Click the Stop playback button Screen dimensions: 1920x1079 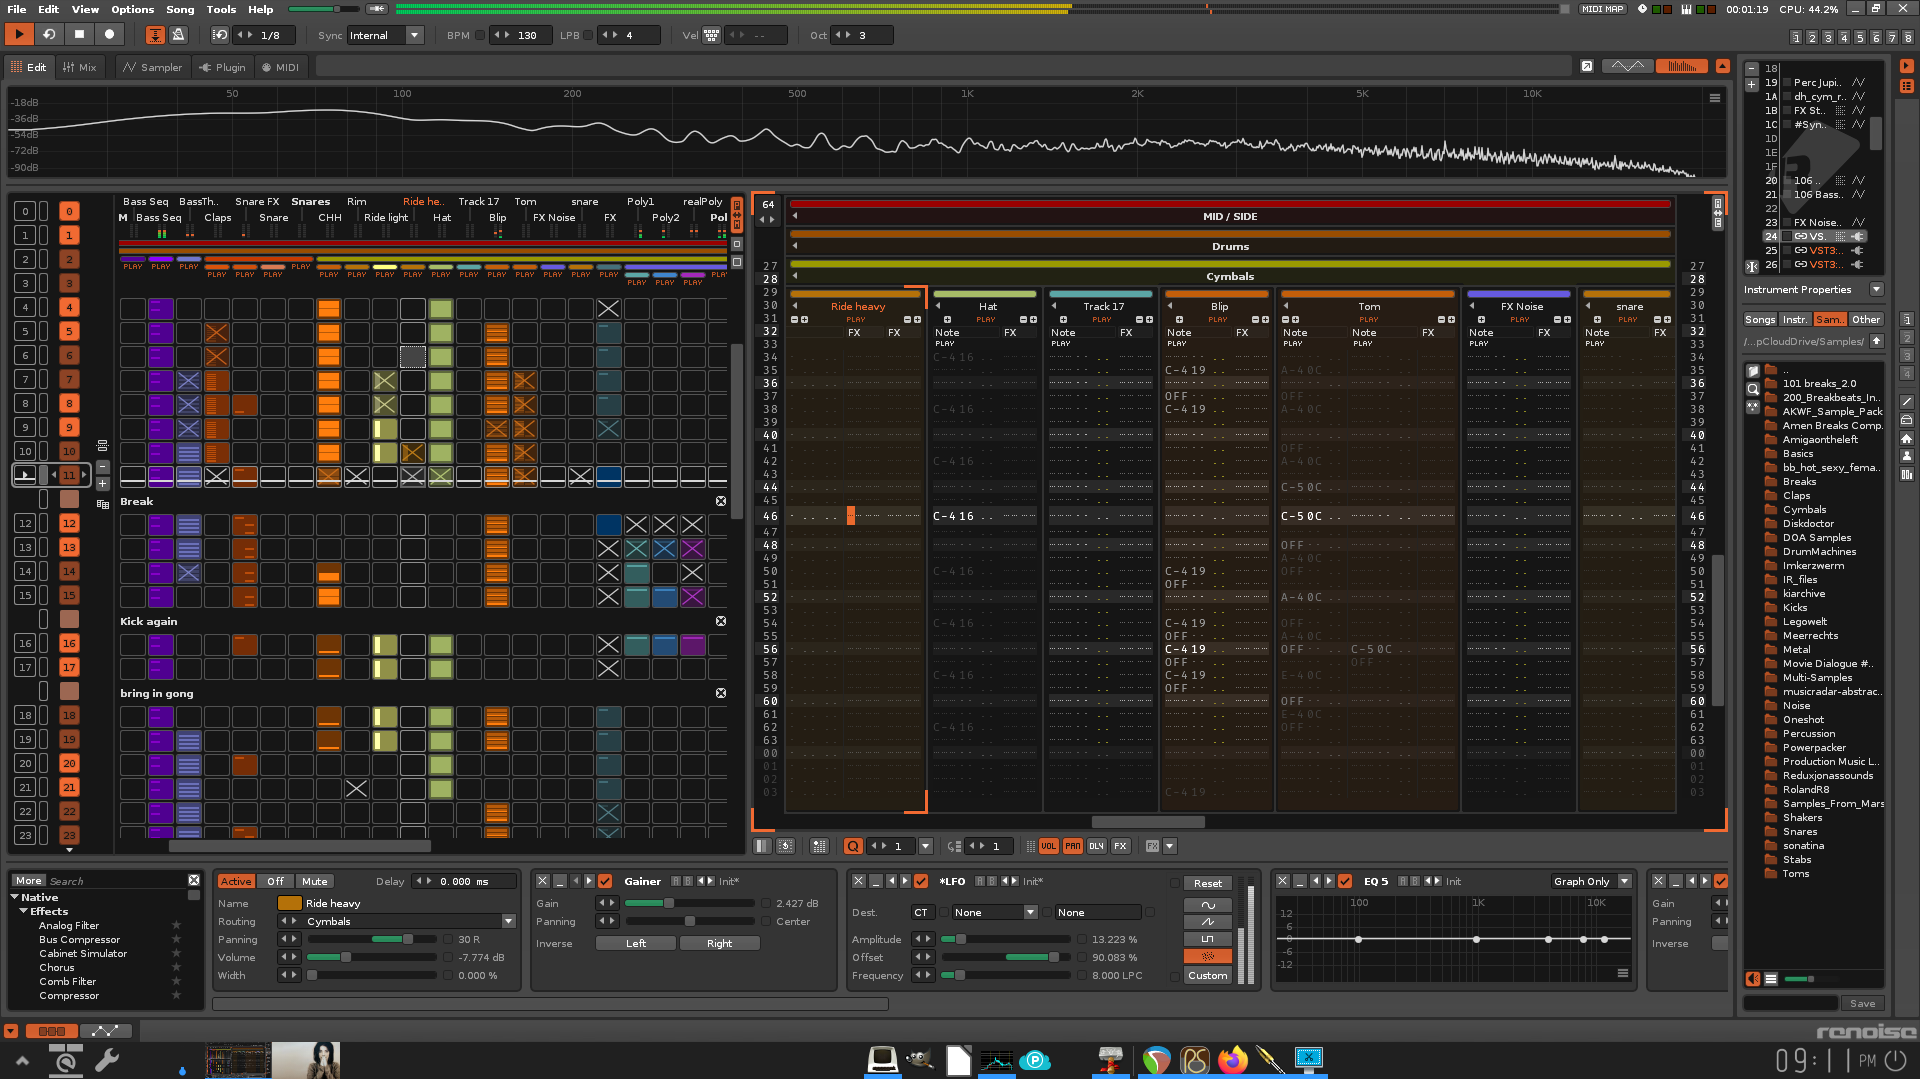click(x=79, y=35)
